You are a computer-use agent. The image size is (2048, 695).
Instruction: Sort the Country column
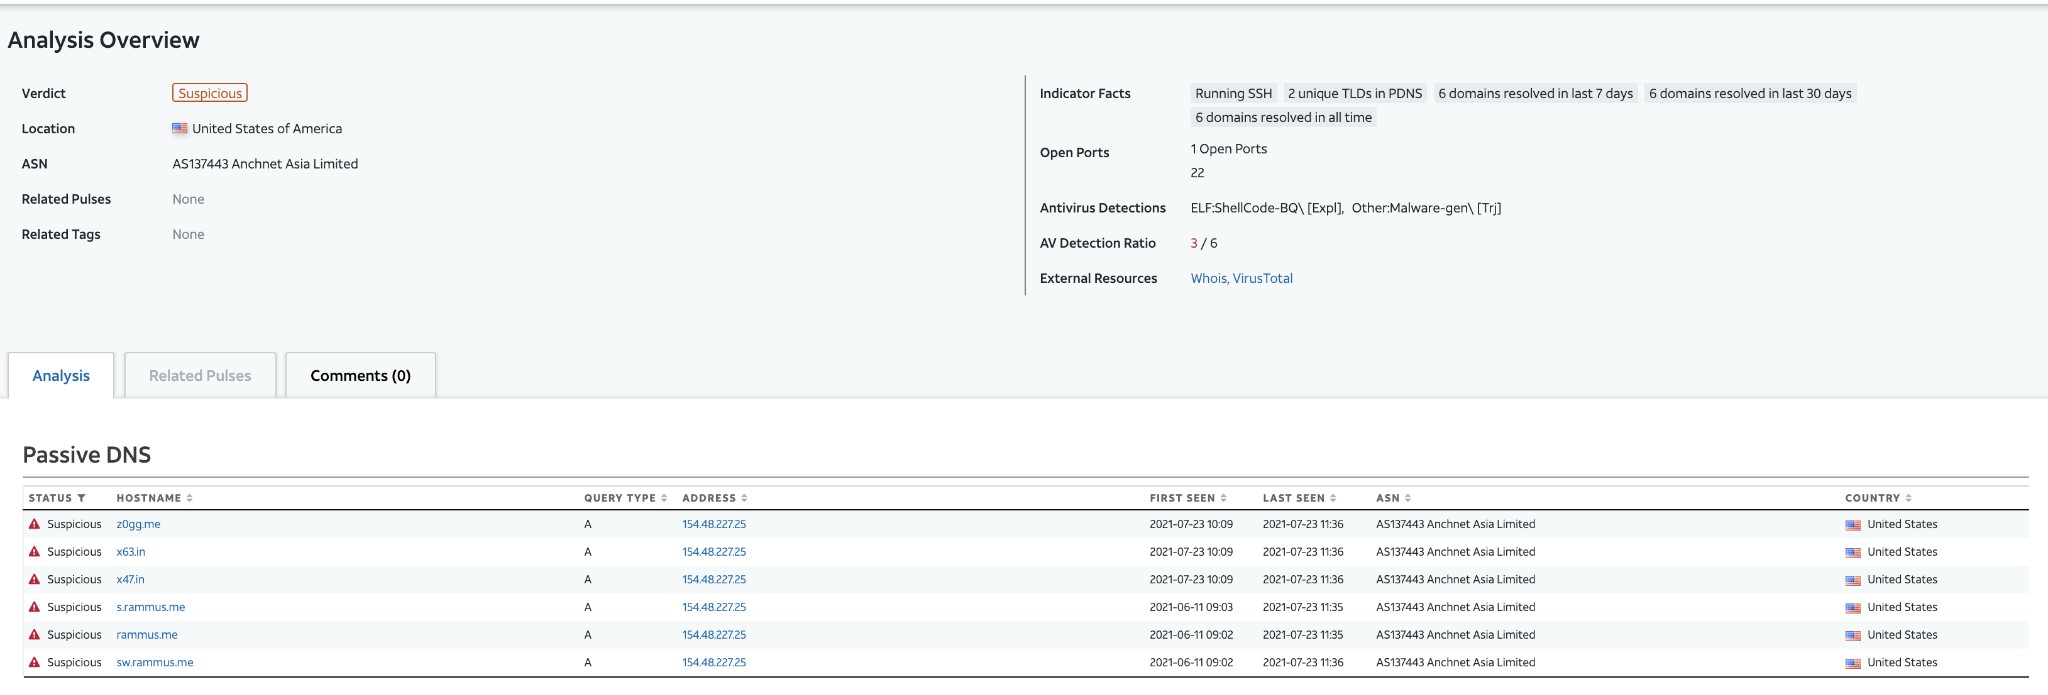pyautogui.click(x=1908, y=498)
